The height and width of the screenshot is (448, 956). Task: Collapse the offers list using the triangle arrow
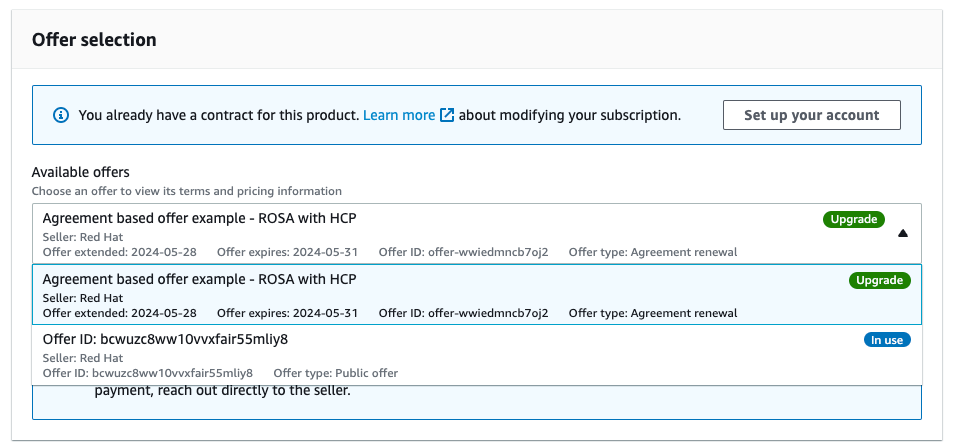coord(902,234)
